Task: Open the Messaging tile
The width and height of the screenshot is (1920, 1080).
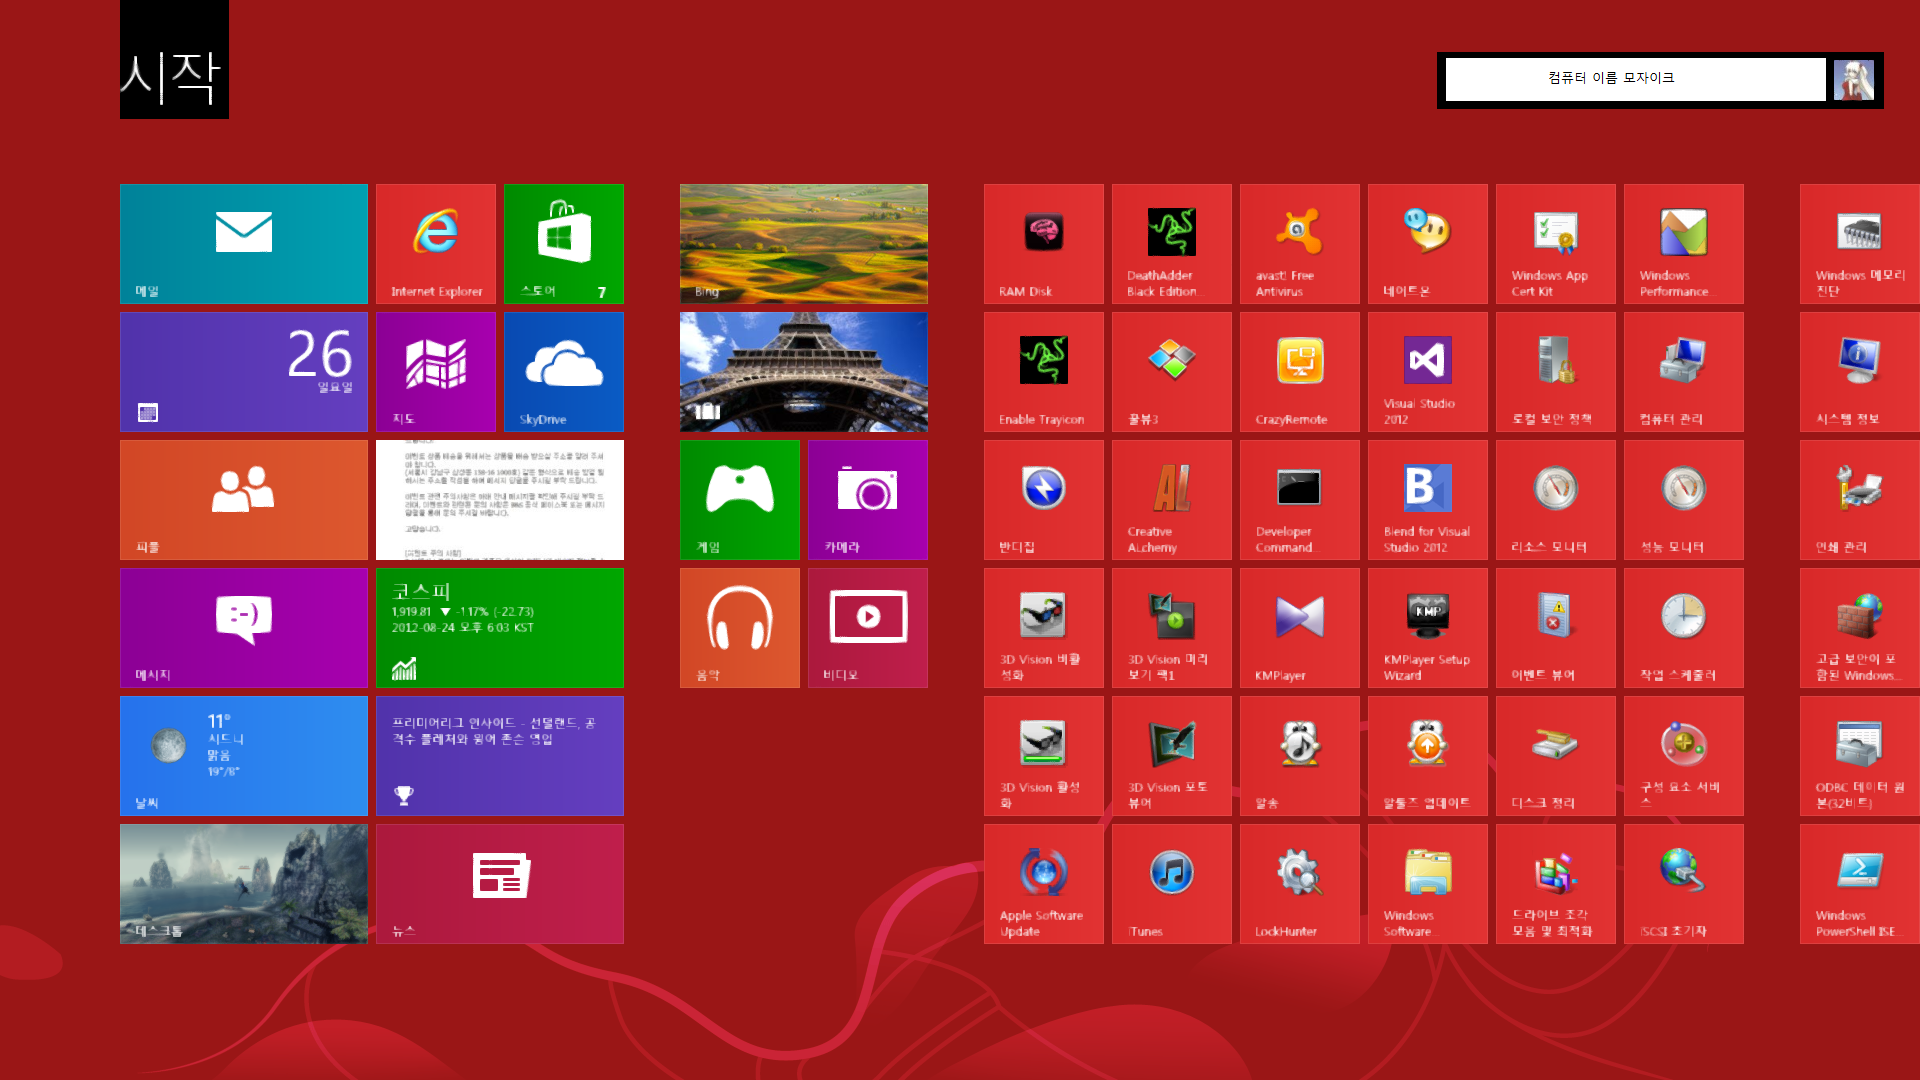Action: (244, 628)
